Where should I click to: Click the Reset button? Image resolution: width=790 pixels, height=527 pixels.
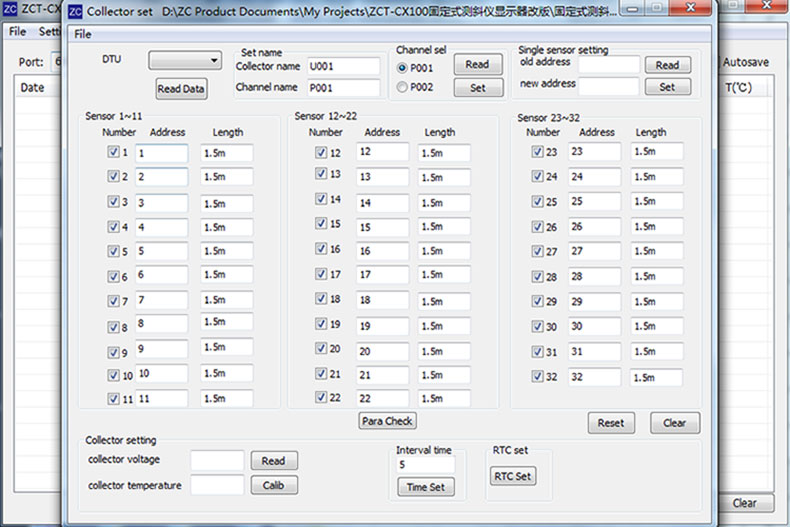610,423
